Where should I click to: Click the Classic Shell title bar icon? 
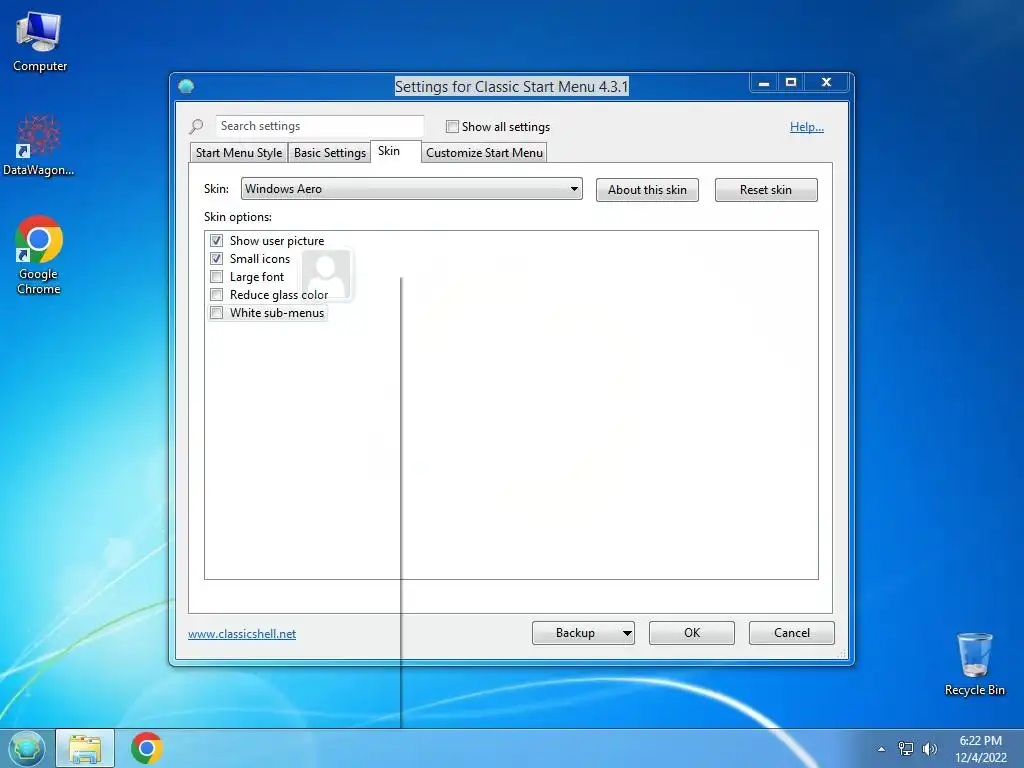click(x=186, y=86)
